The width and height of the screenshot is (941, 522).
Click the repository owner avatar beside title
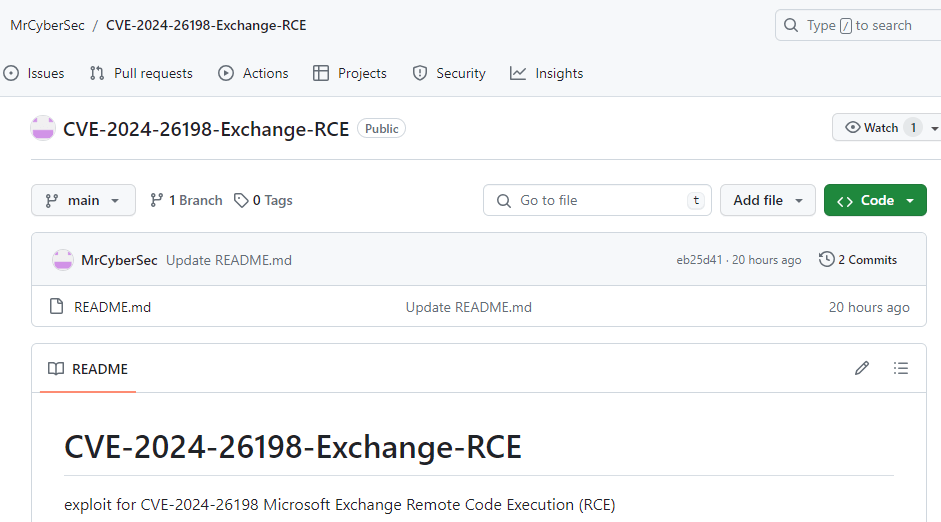[x=43, y=128]
